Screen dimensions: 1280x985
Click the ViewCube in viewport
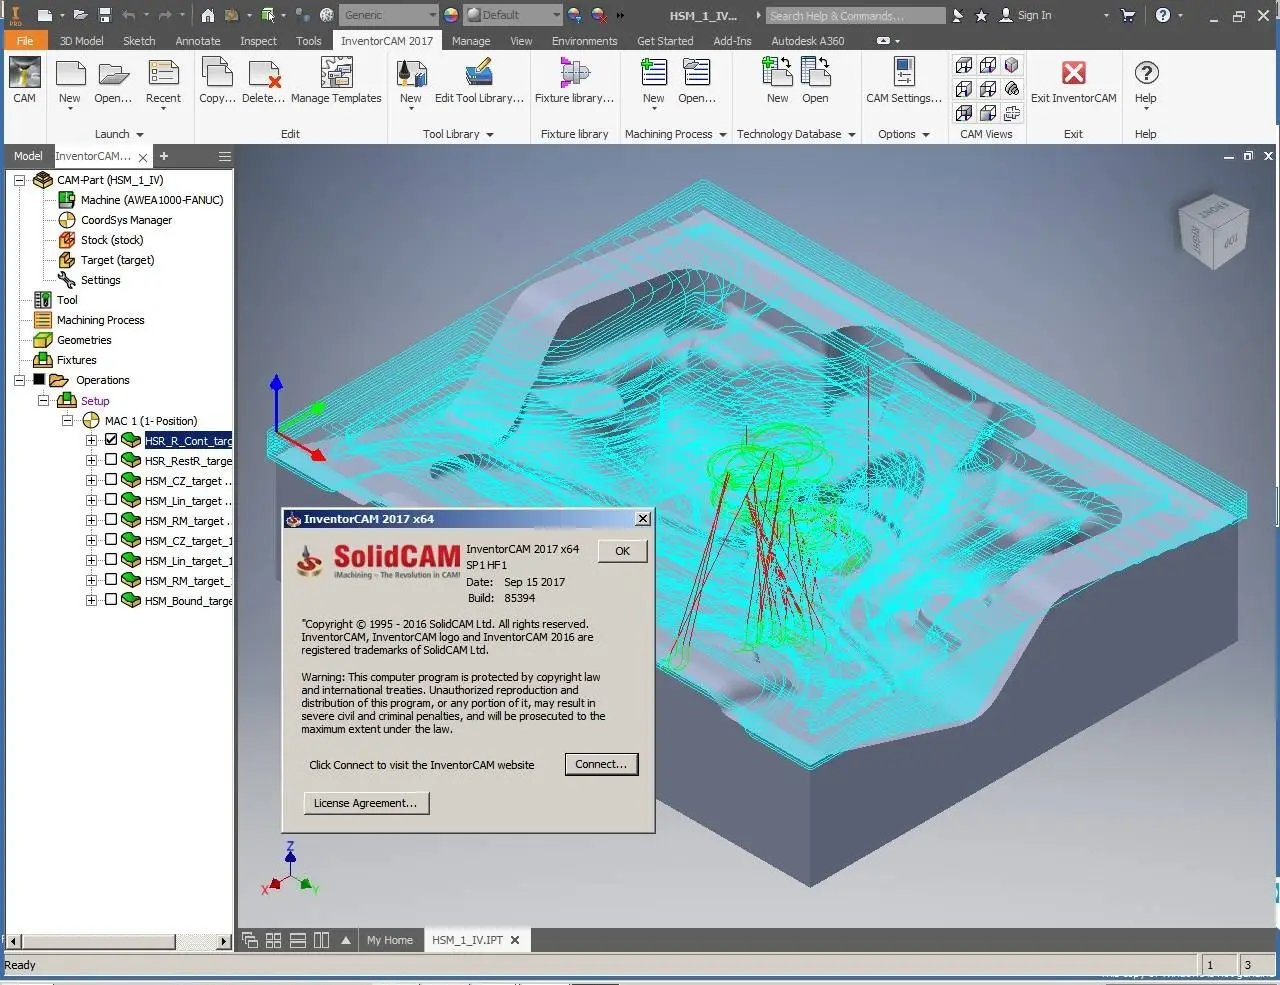[1213, 231]
